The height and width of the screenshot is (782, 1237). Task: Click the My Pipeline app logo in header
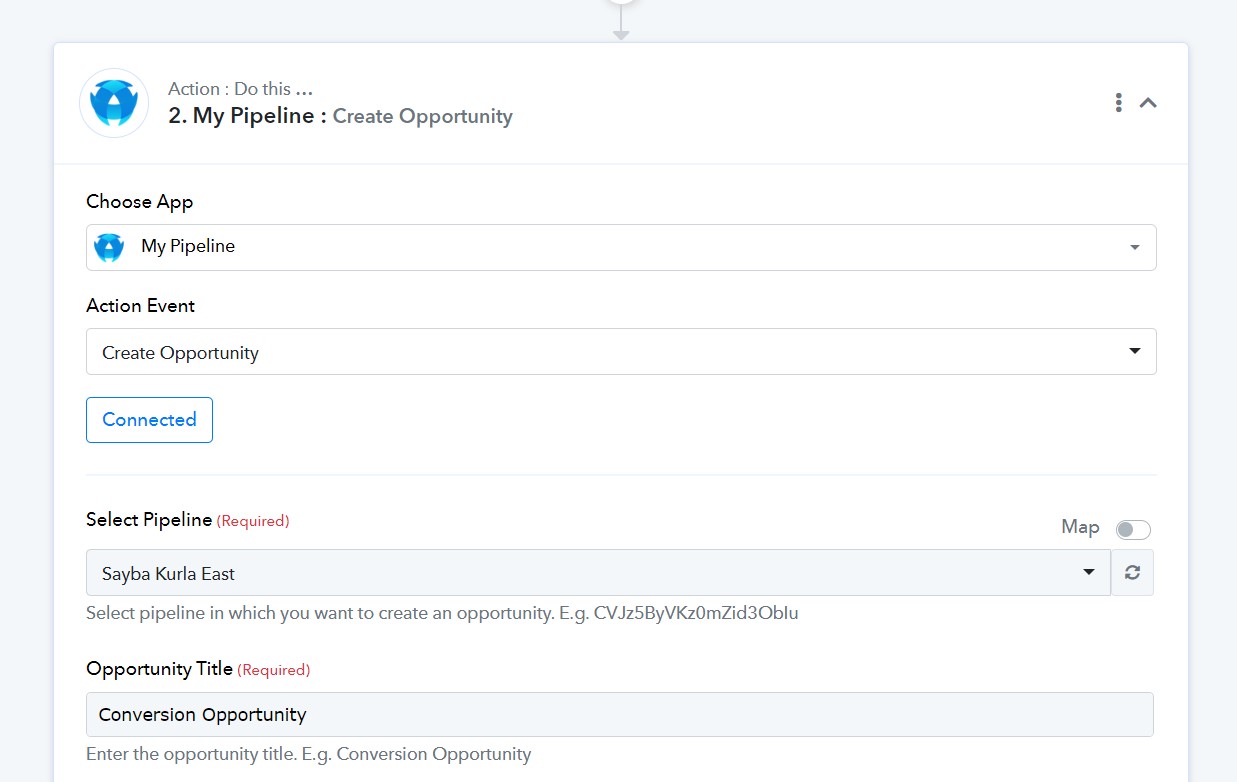click(114, 103)
